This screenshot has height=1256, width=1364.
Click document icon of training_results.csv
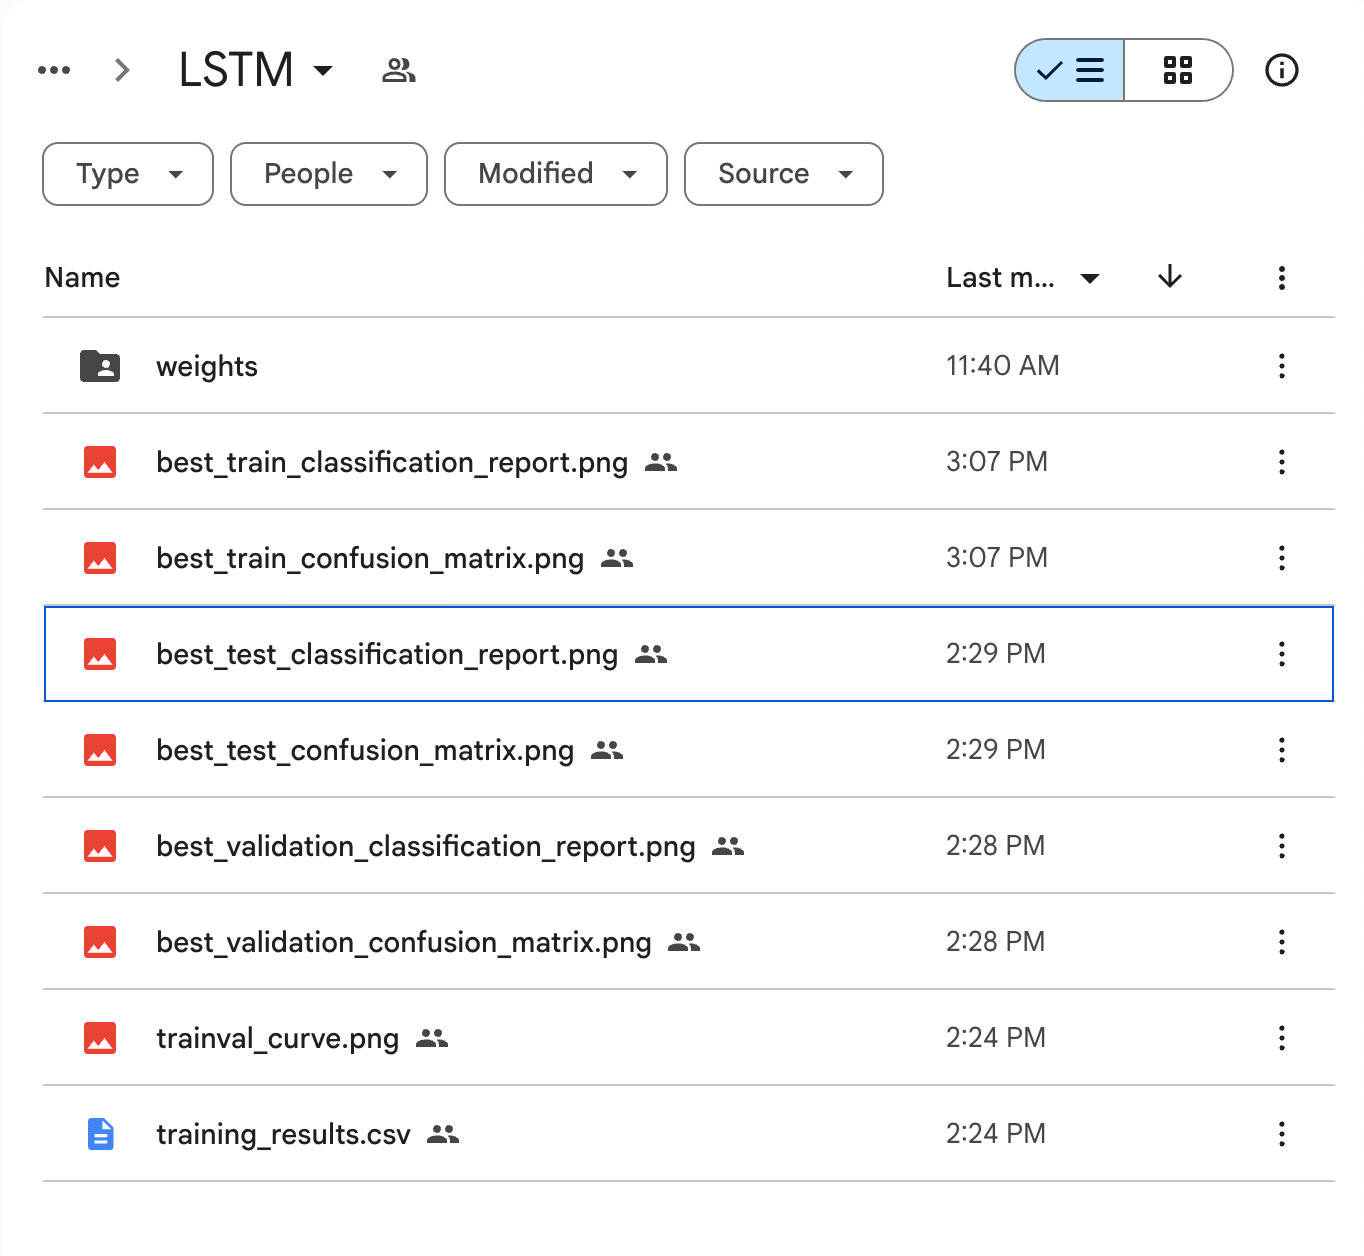[x=100, y=1134]
